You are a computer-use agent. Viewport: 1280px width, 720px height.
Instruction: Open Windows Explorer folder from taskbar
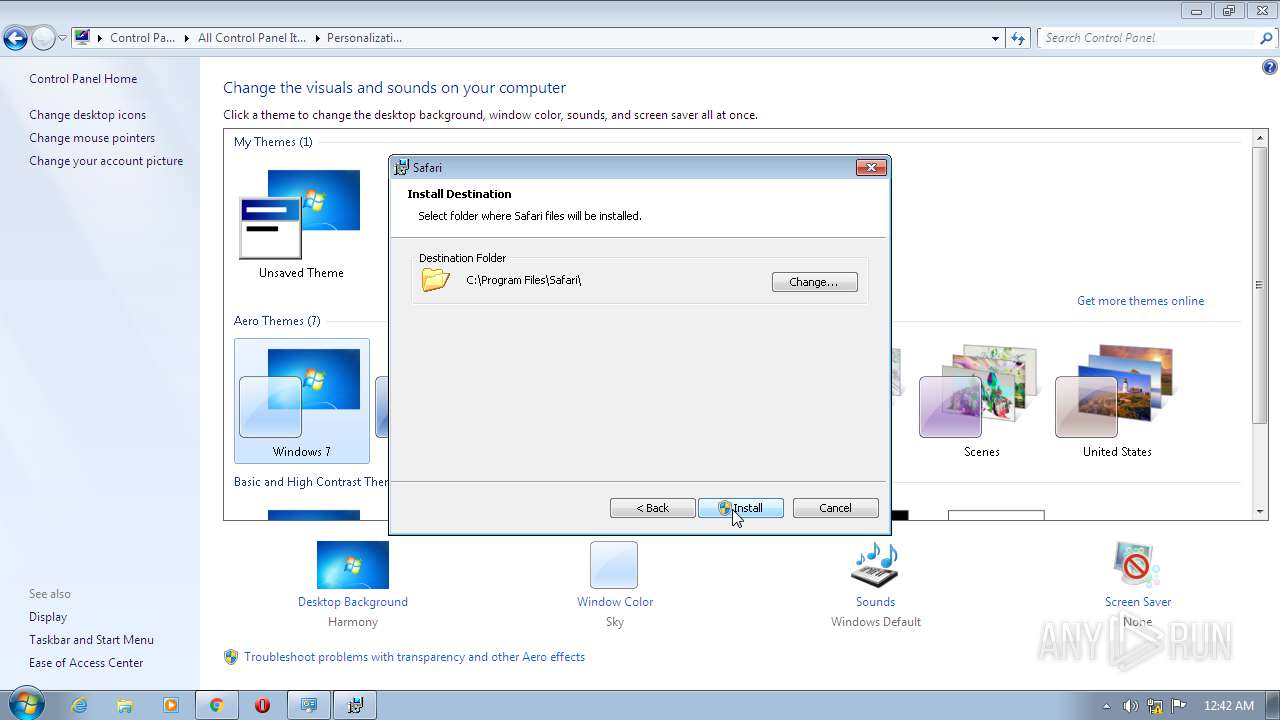[x=125, y=705]
